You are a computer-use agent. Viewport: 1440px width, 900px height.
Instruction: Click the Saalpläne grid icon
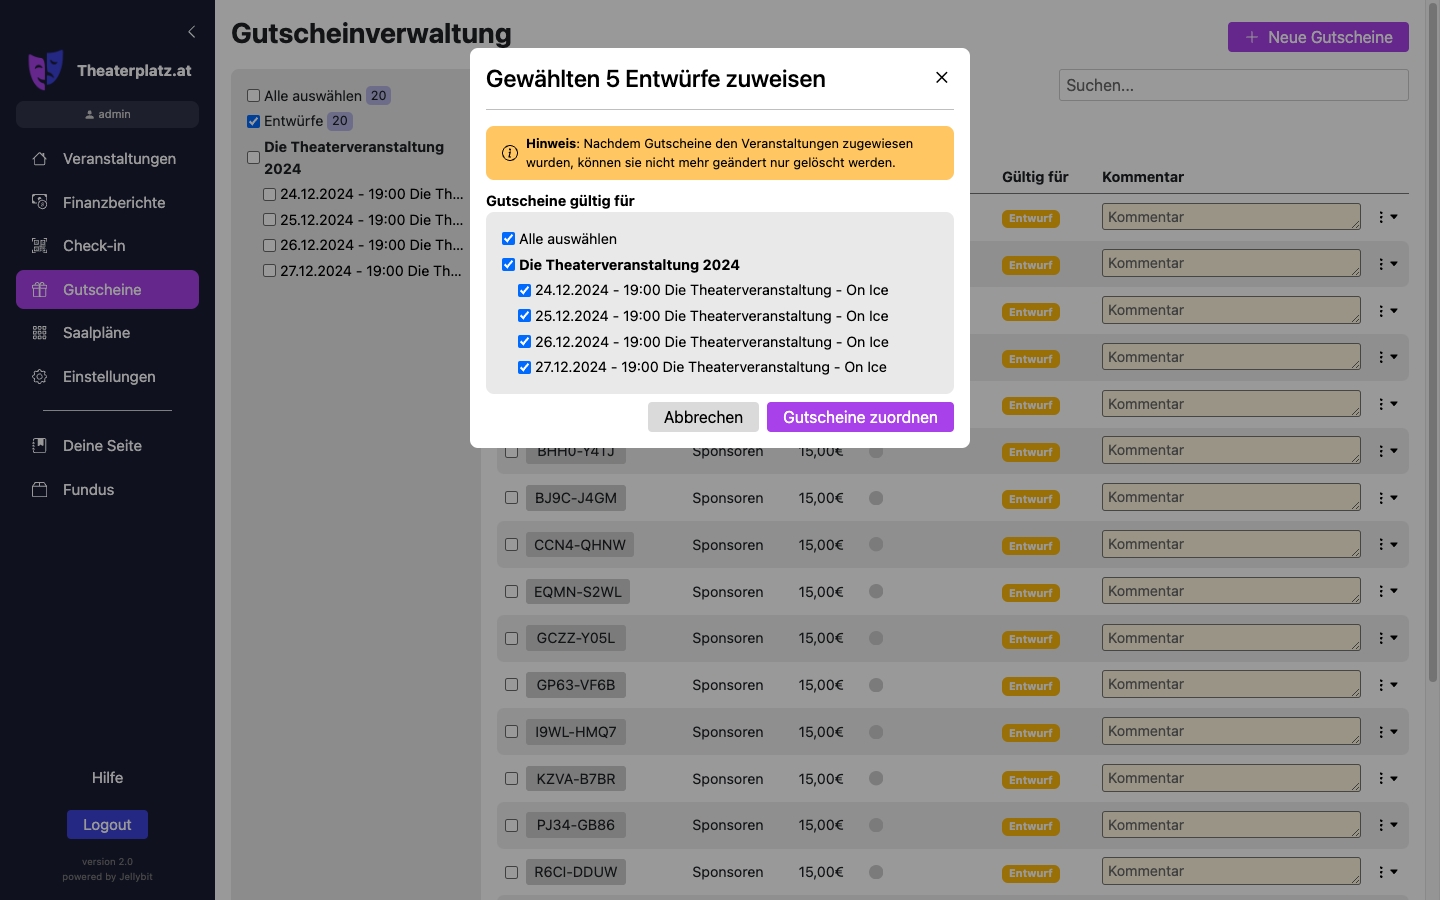pyautogui.click(x=40, y=333)
